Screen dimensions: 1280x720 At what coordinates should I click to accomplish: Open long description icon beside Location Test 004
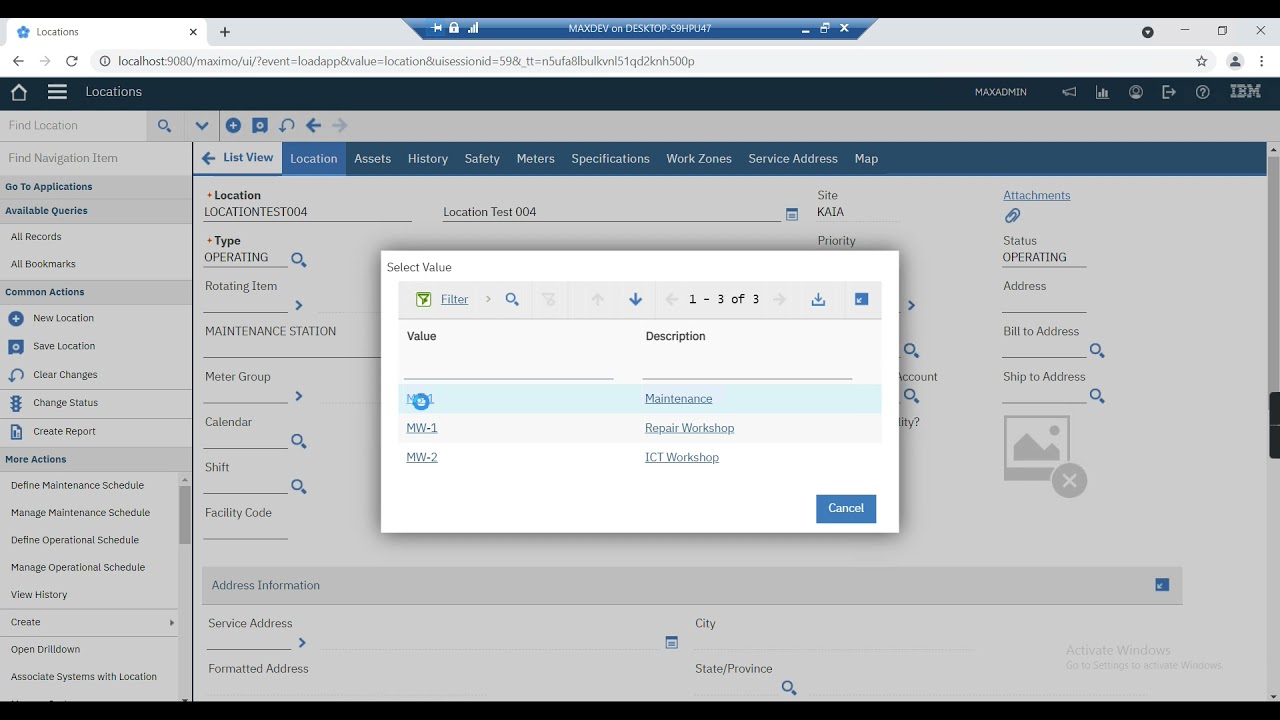pos(792,214)
